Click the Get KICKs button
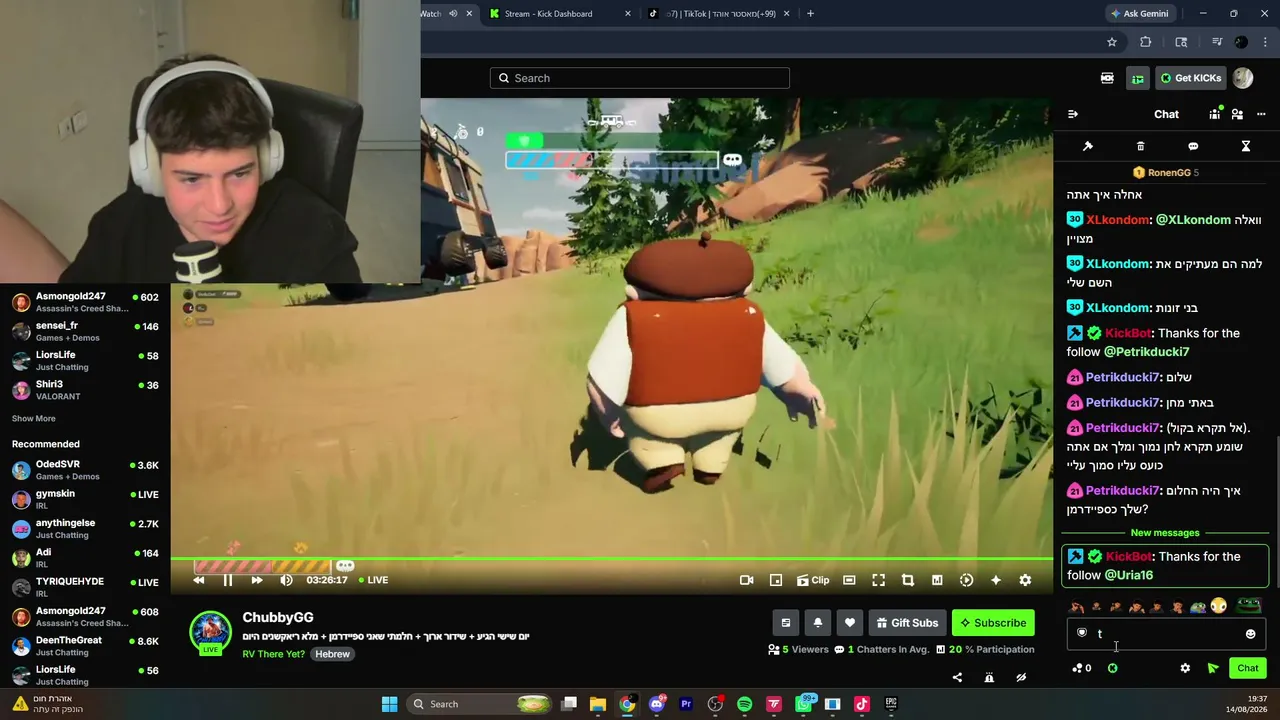This screenshot has width=1280, height=720. pos(1190,78)
